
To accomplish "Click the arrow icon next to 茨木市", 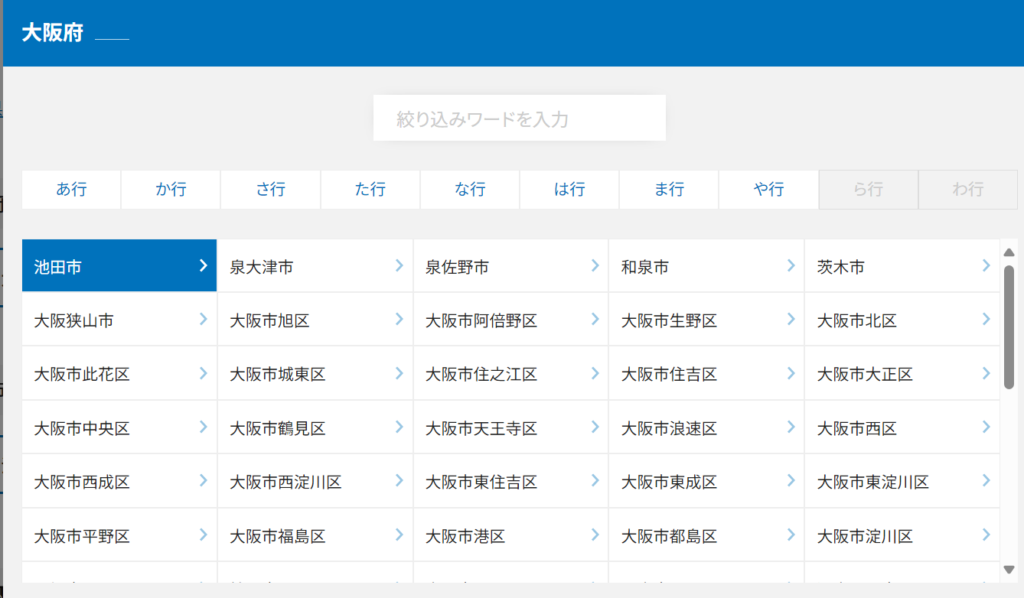I will coord(986,266).
